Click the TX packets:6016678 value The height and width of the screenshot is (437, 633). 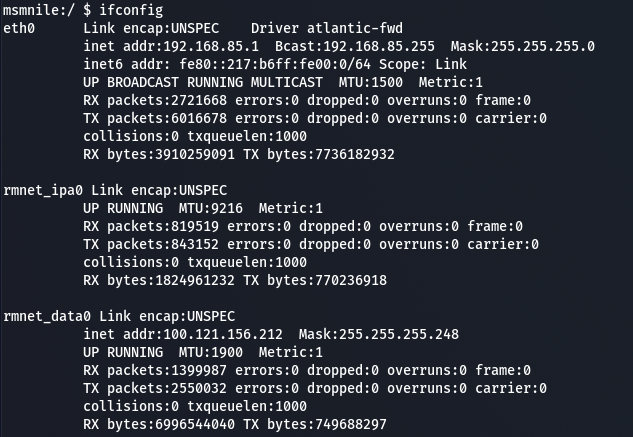155,118
